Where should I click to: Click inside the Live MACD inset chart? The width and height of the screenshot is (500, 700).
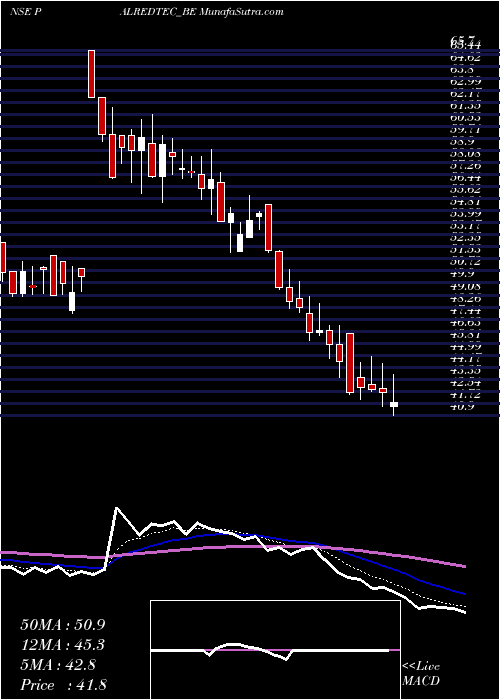275,650
